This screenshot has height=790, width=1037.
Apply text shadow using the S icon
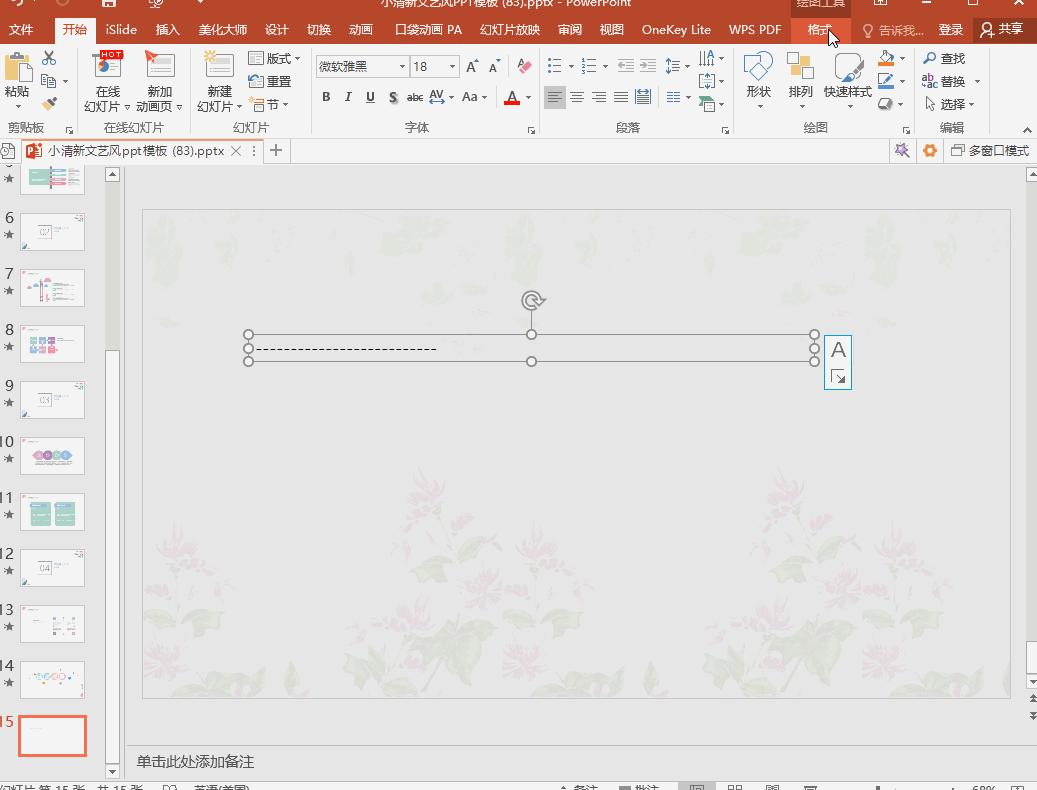393,96
